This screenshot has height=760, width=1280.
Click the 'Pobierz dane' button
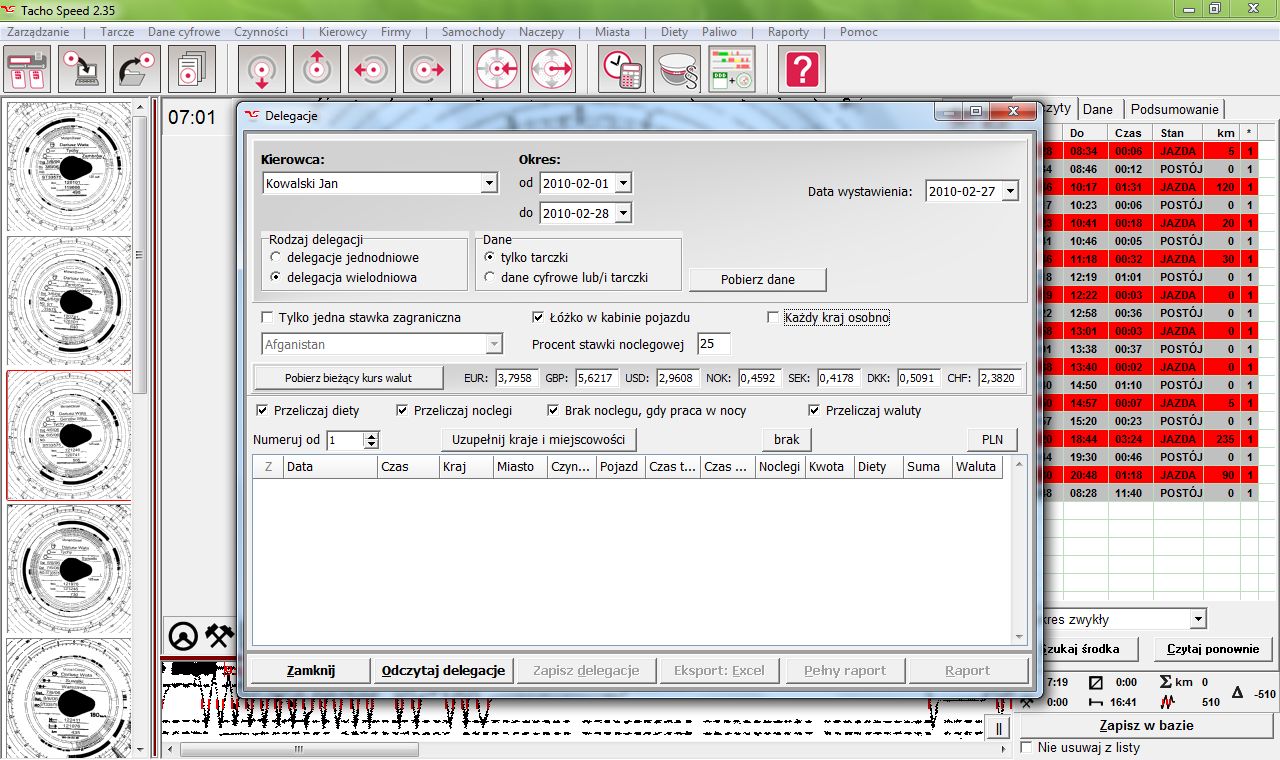coord(757,279)
